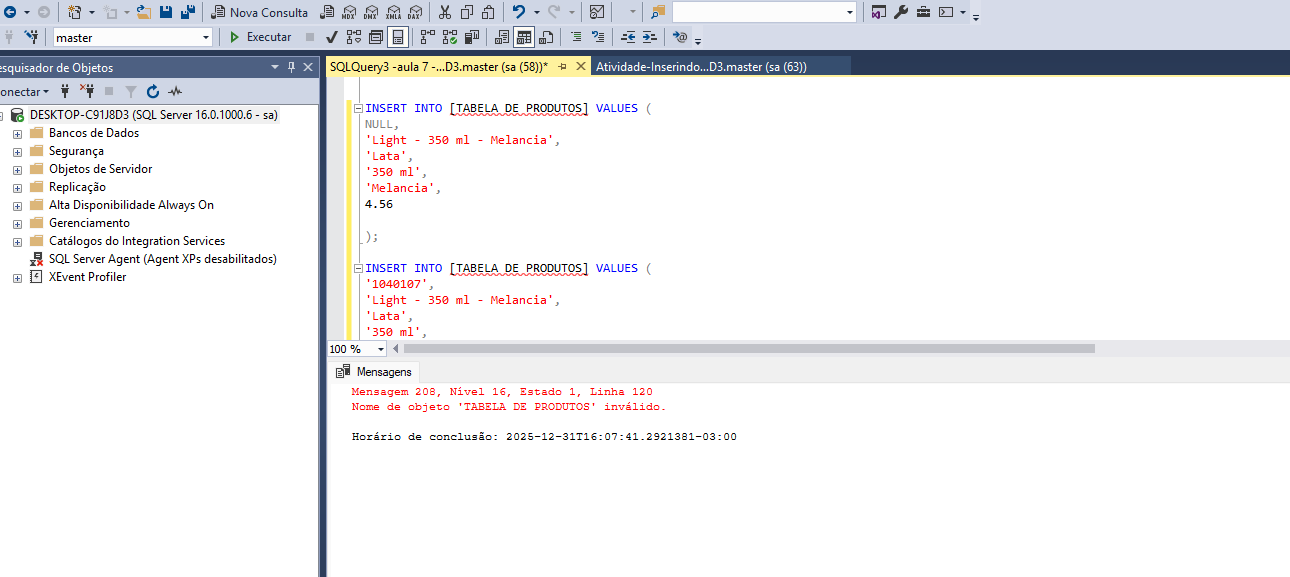
Task: Click the uncomment selected lines icon
Action: click(x=598, y=37)
